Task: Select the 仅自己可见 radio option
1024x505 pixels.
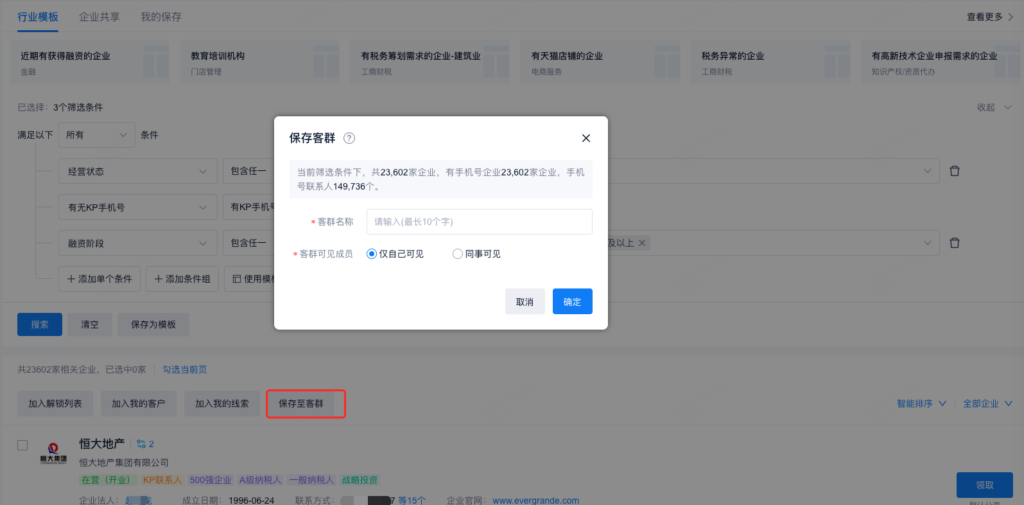Action: pyautogui.click(x=371, y=254)
